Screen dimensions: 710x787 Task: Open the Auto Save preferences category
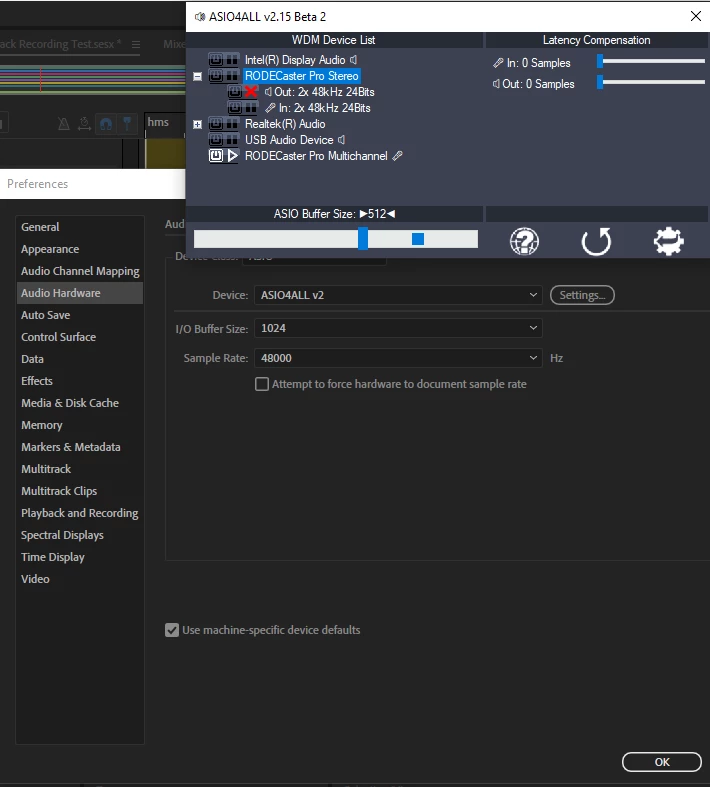click(46, 315)
